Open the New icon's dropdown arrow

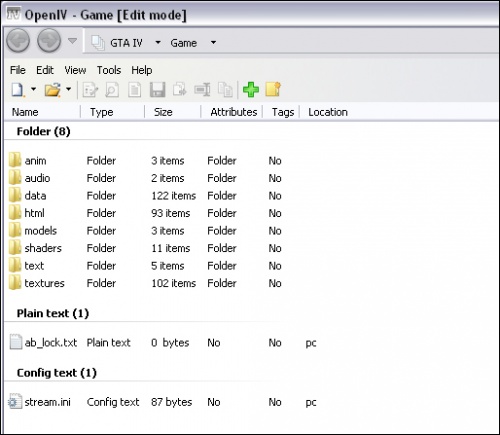click(33, 89)
